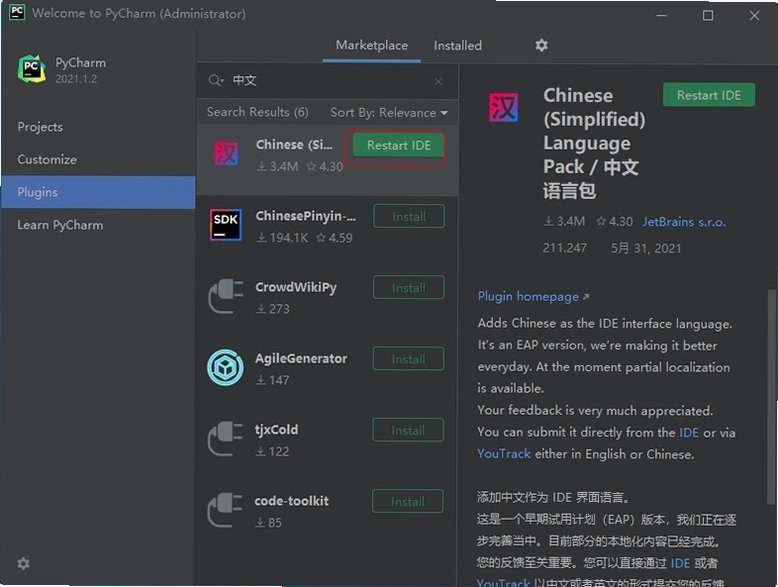The width and height of the screenshot is (778, 587).
Task: Select the CrowdWikiPy result name
Action: pyautogui.click(x=296, y=288)
